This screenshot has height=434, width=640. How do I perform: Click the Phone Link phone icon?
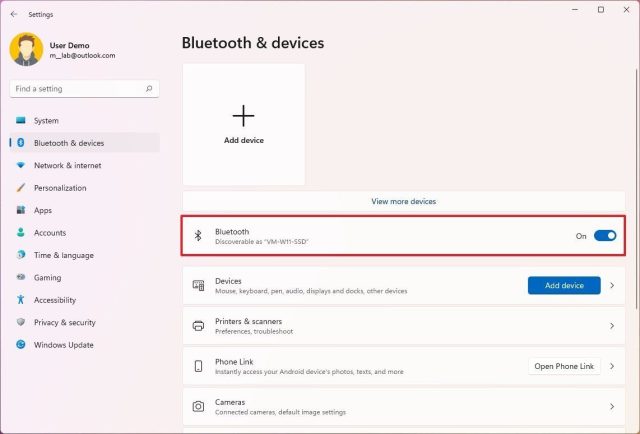tap(198, 366)
